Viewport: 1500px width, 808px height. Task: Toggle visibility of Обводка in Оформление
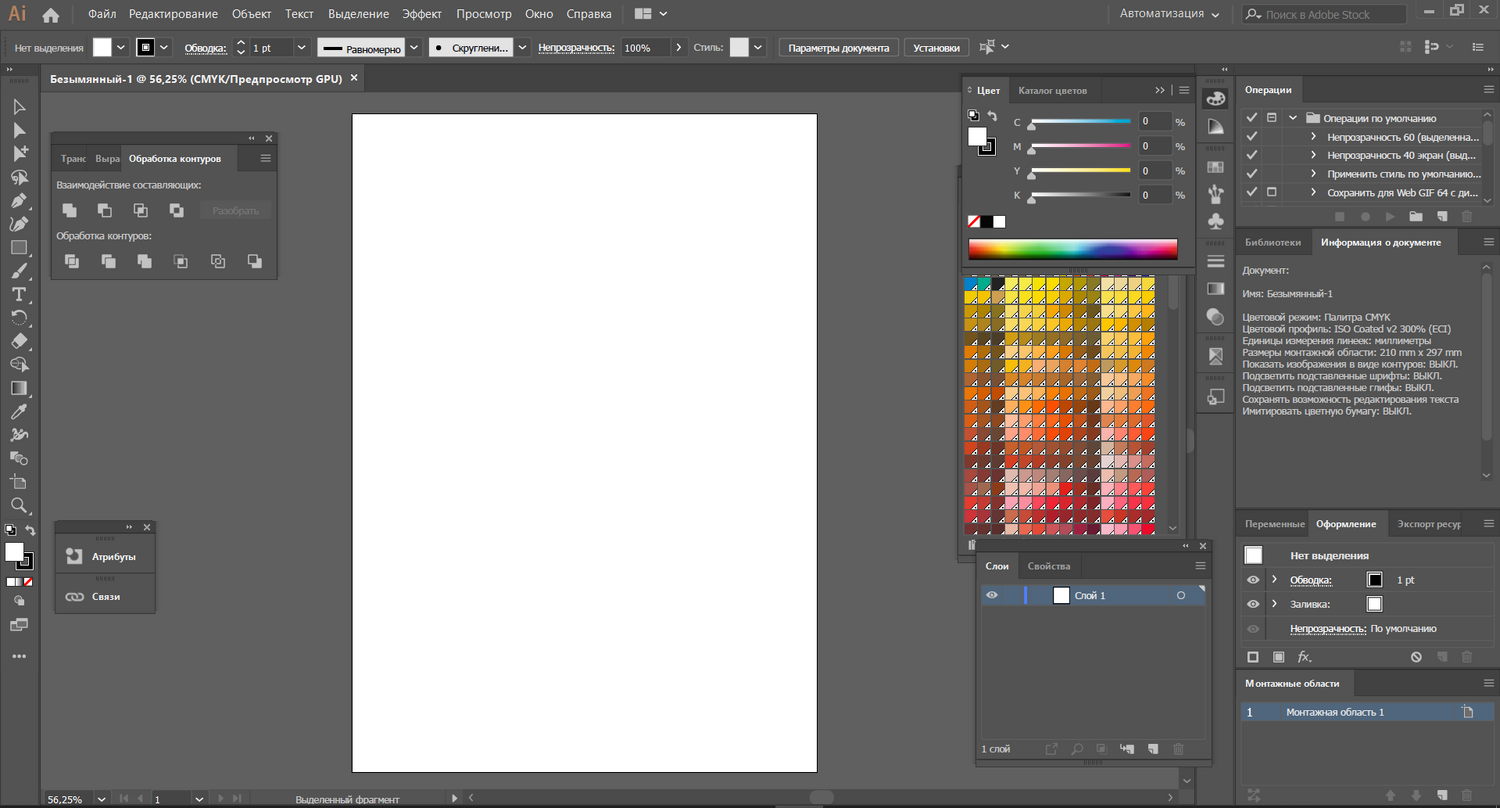[x=1253, y=580]
